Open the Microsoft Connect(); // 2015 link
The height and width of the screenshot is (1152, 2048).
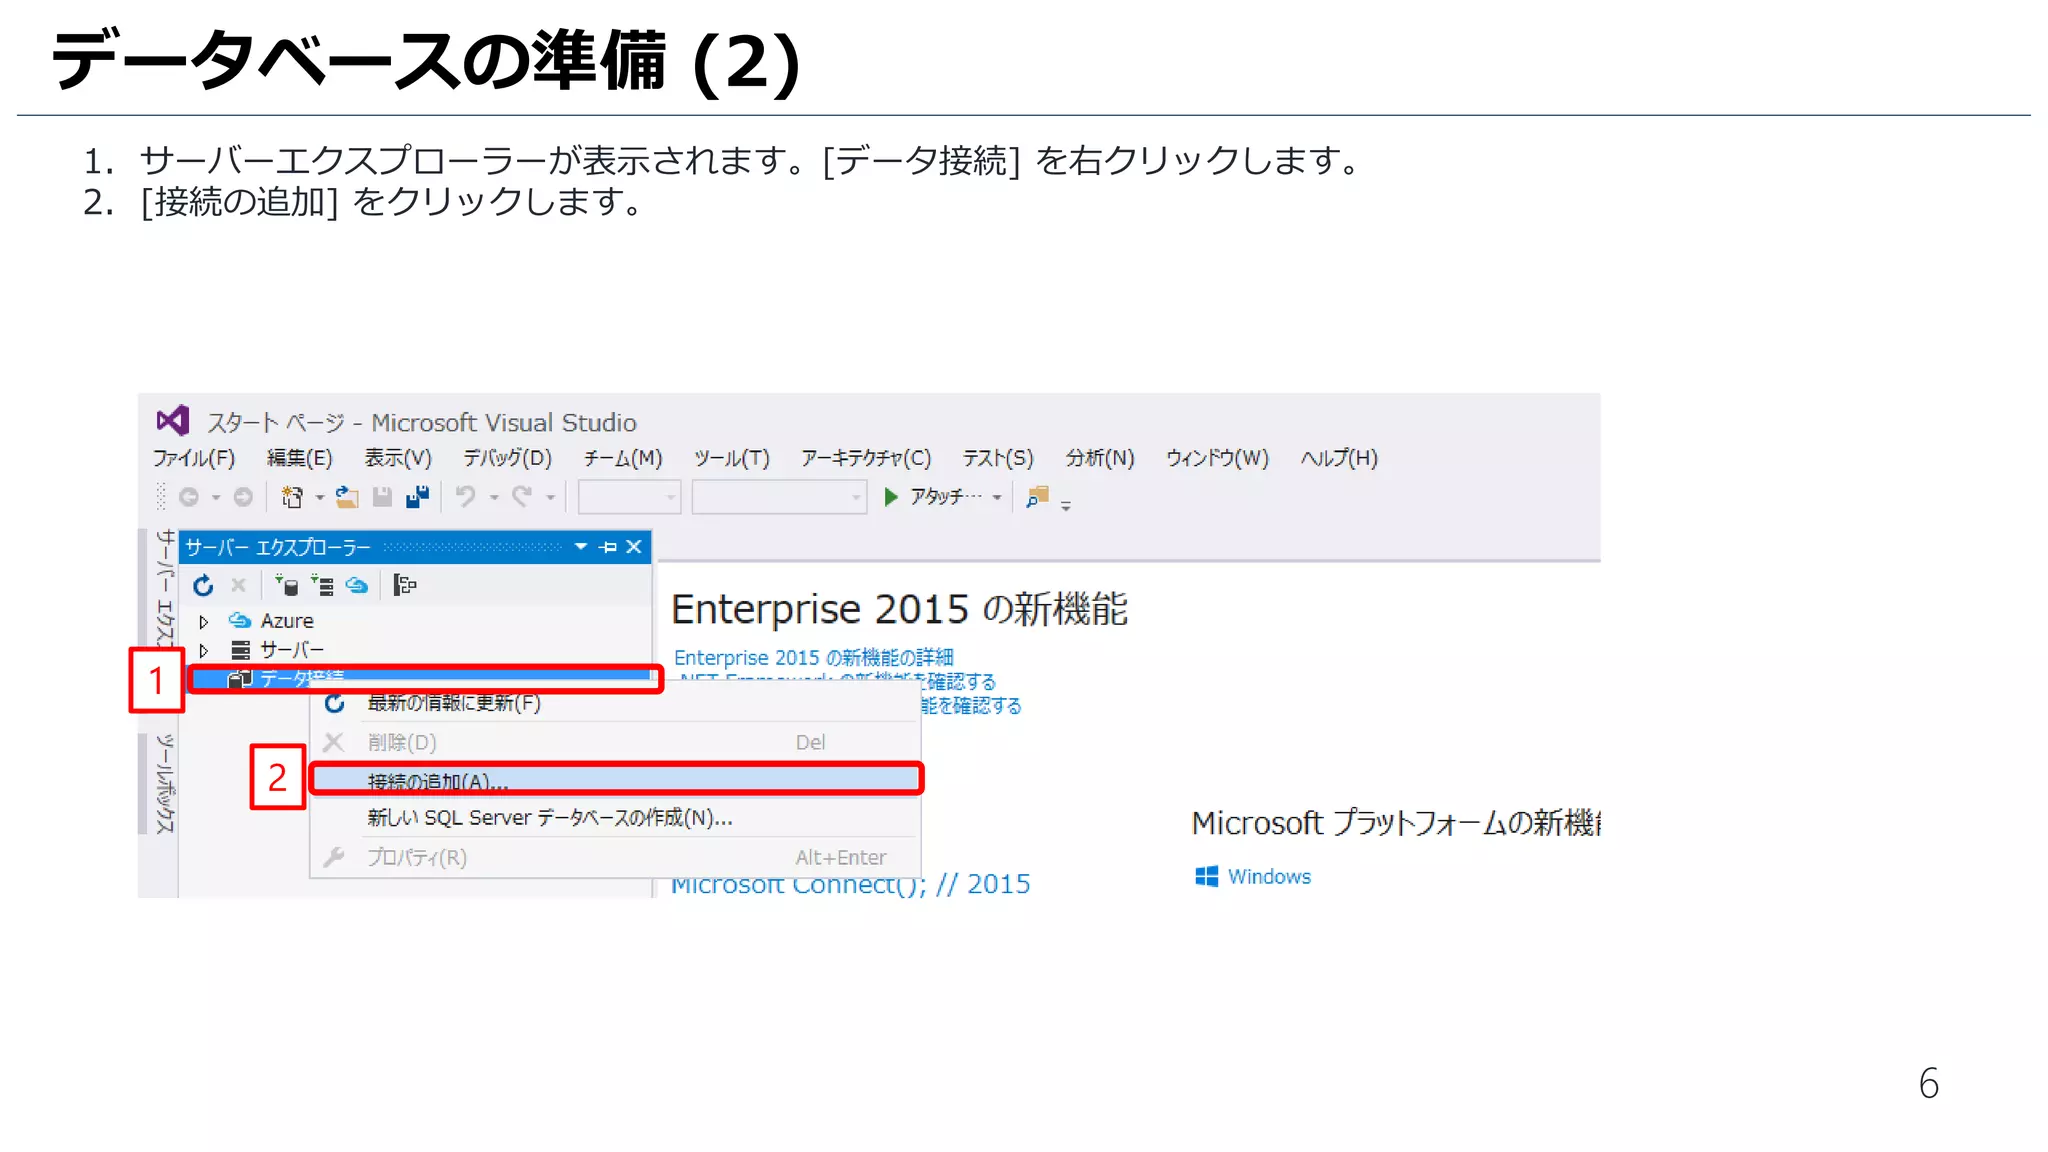[x=851, y=885]
